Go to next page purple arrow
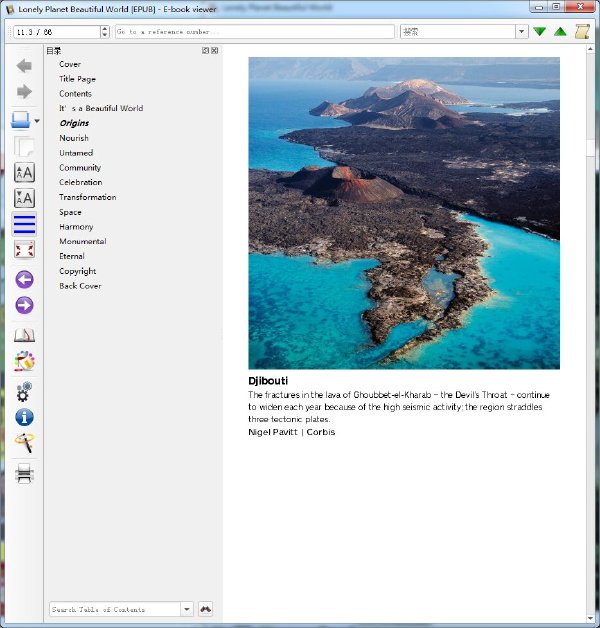The height and width of the screenshot is (628, 600). click(x=24, y=305)
